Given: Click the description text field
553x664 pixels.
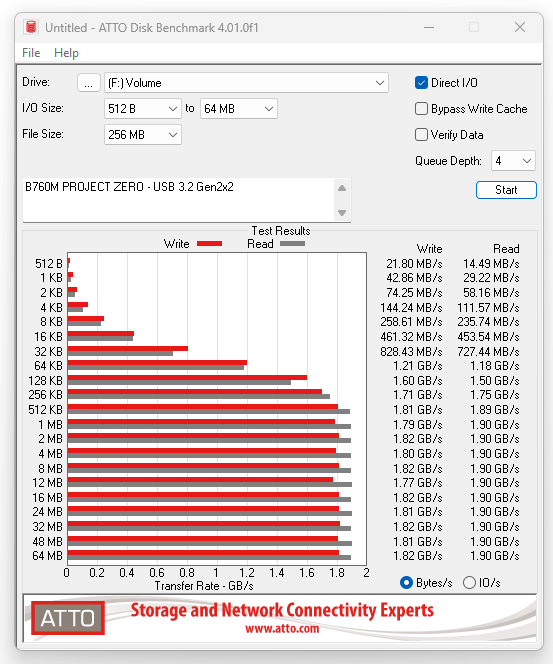Looking at the screenshot, I should tap(179, 200).
